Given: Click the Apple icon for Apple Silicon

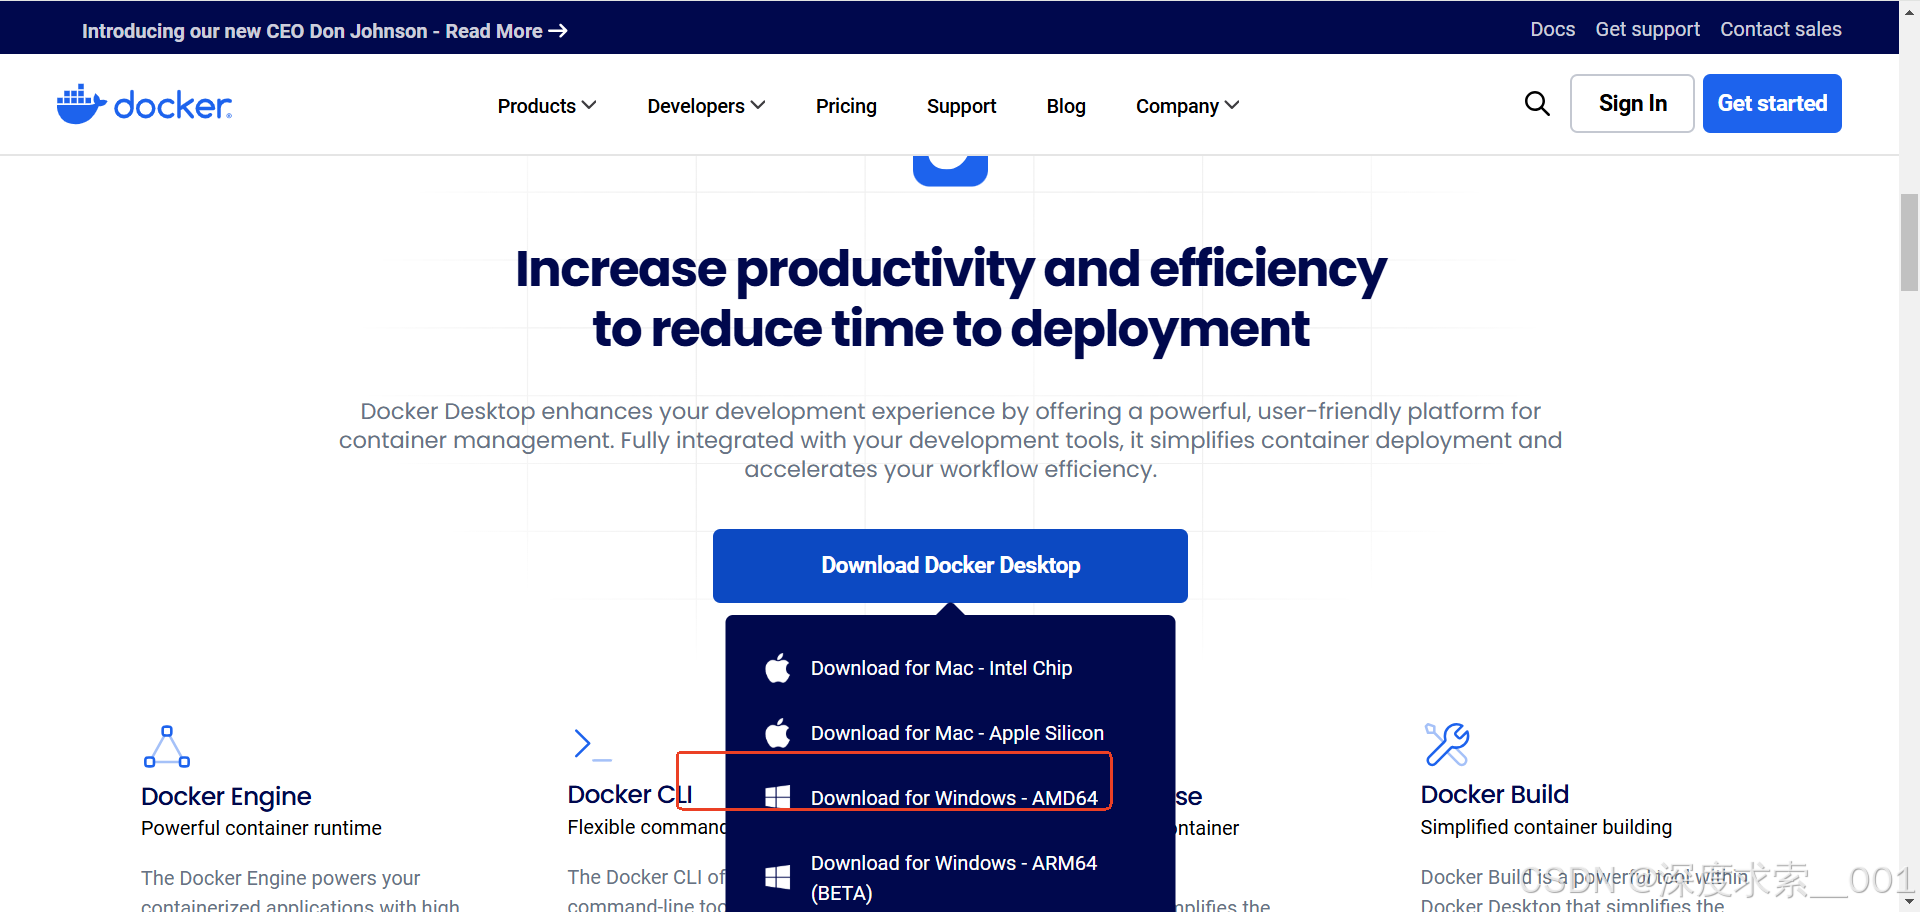Looking at the screenshot, I should point(778,733).
